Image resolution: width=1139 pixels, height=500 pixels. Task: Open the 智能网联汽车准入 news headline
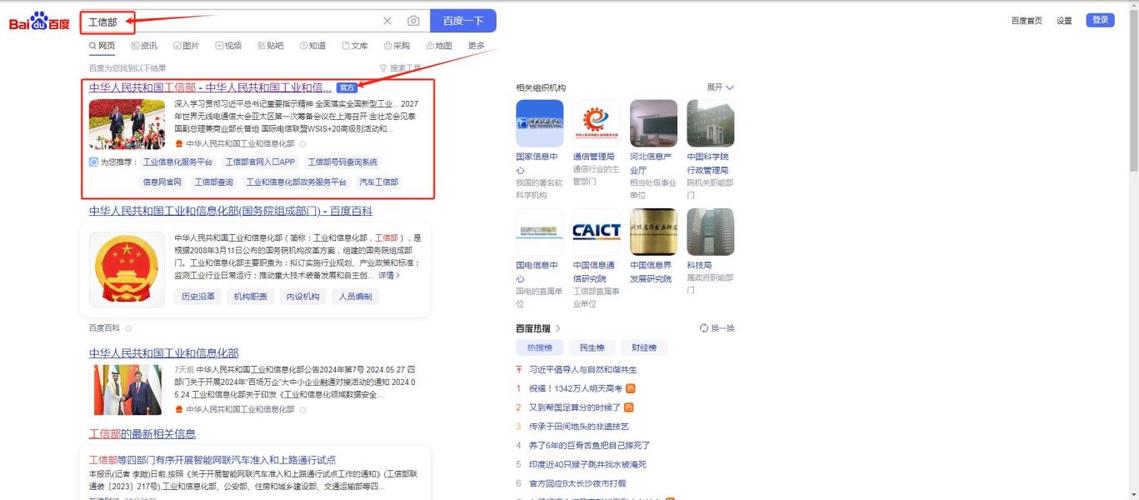(x=212, y=460)
